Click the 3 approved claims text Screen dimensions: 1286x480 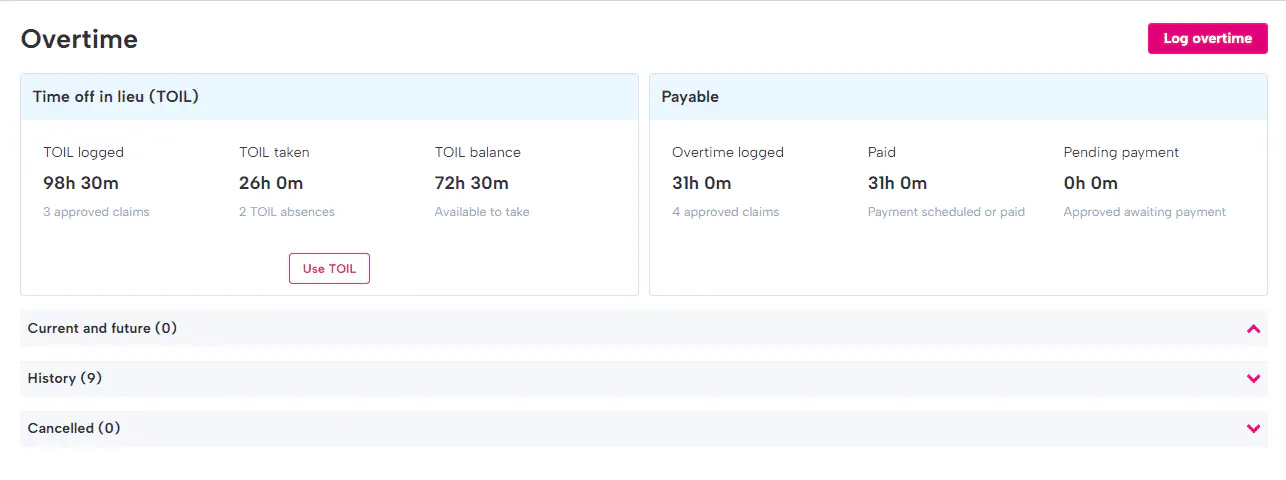click(96, 212)
